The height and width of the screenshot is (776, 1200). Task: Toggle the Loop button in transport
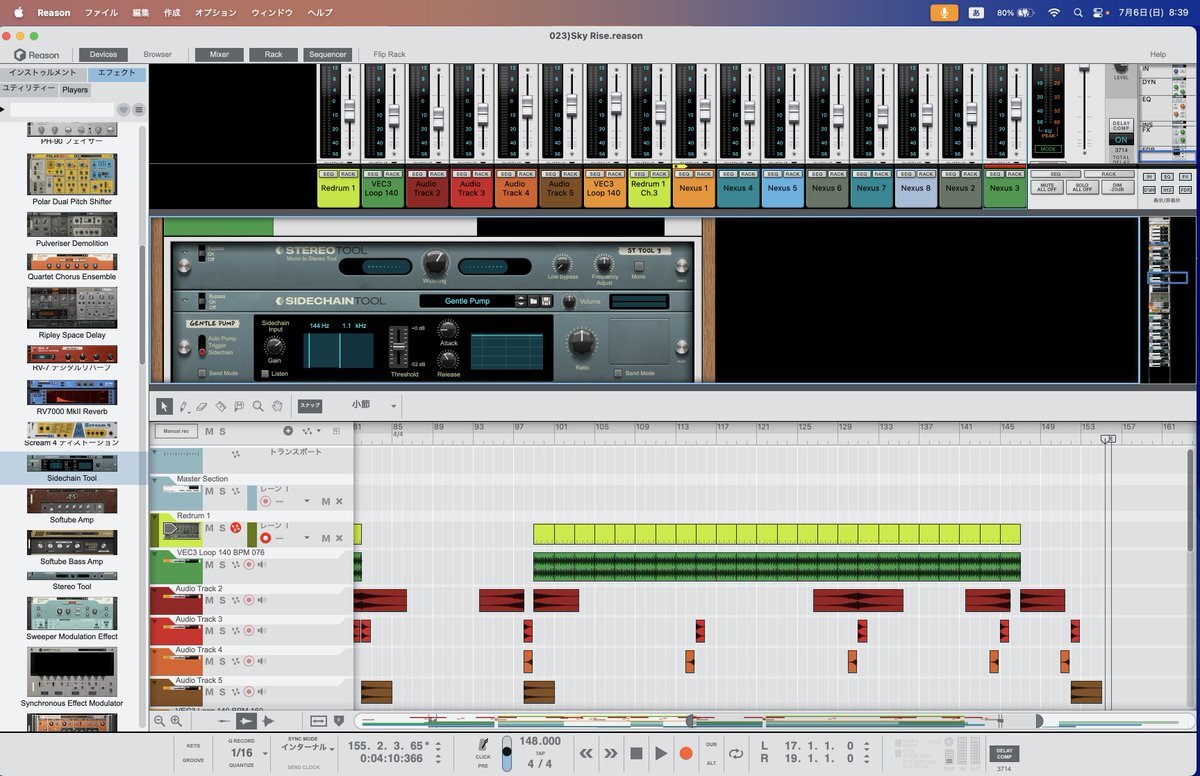pyautogui.click(x=736, y=753)
